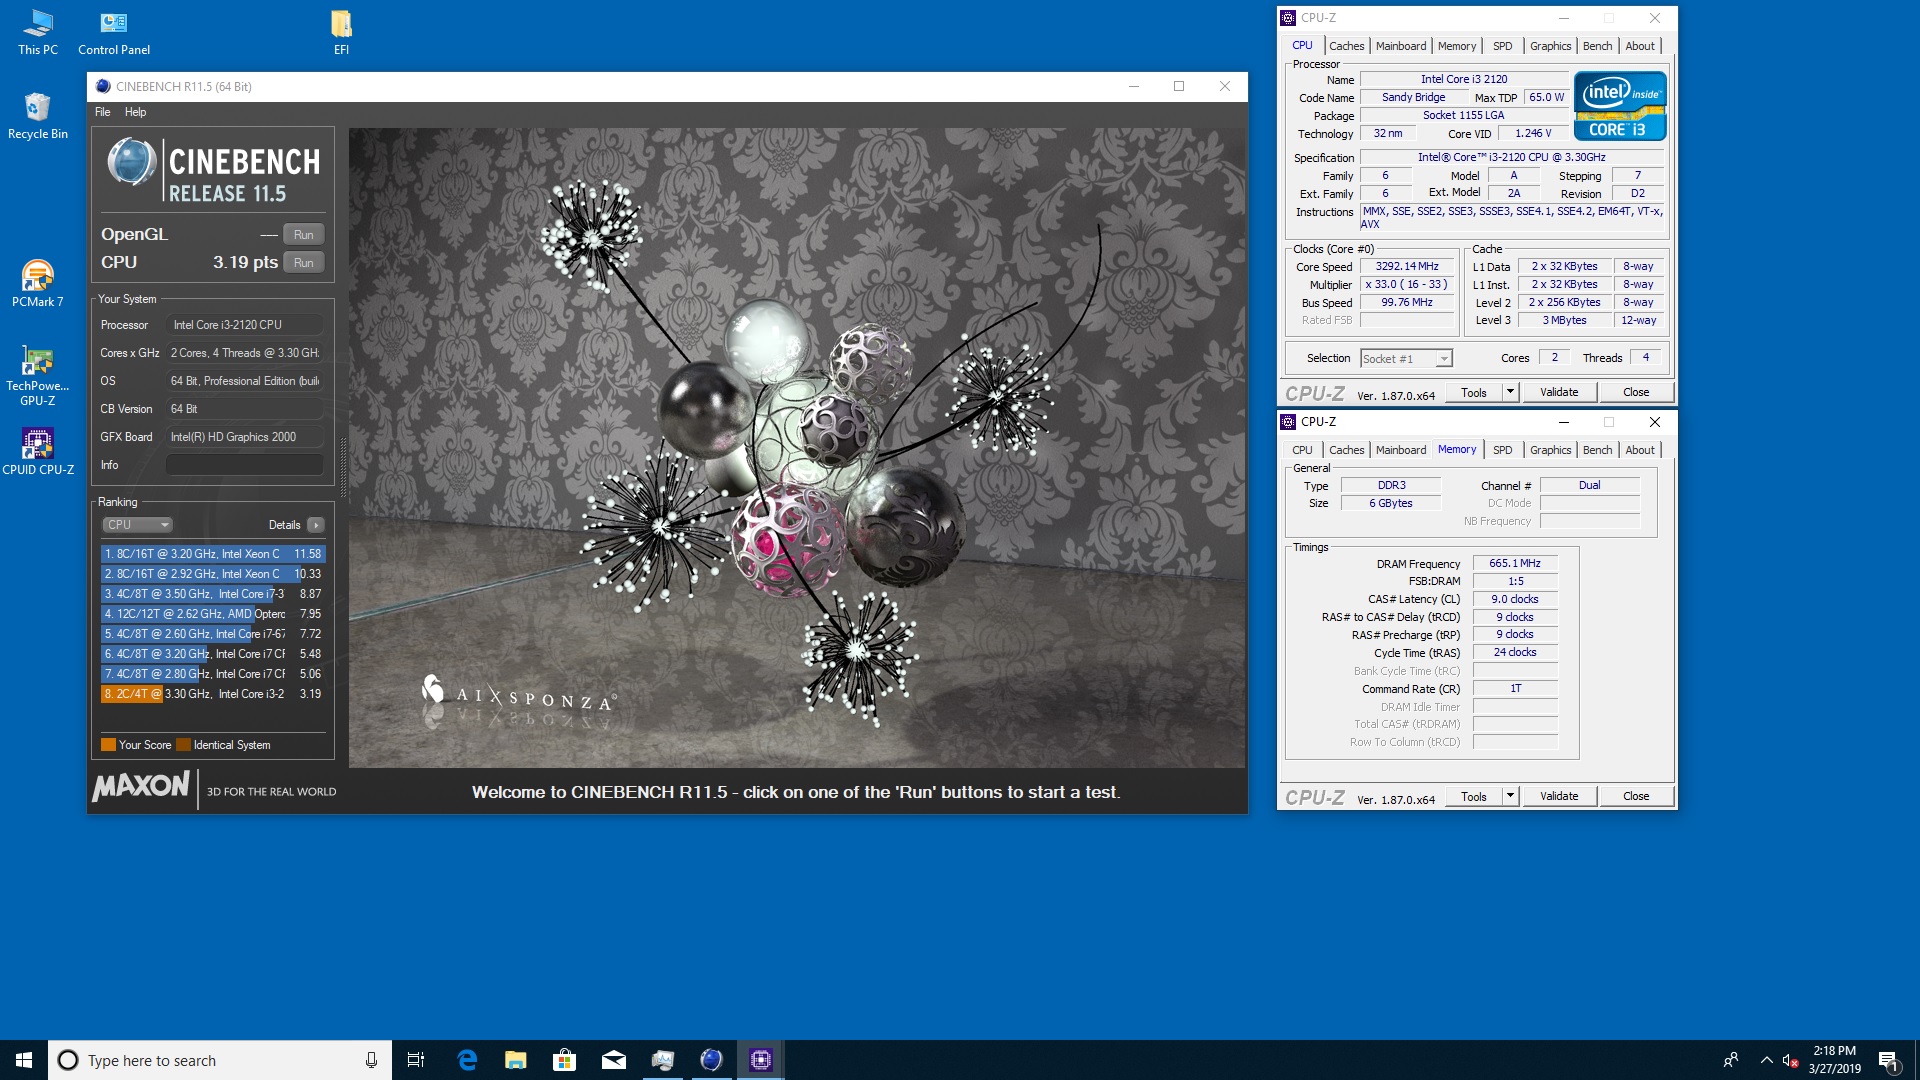
Task: Open SPD tab in top CPU-Z
Action: click(1502, 46)
